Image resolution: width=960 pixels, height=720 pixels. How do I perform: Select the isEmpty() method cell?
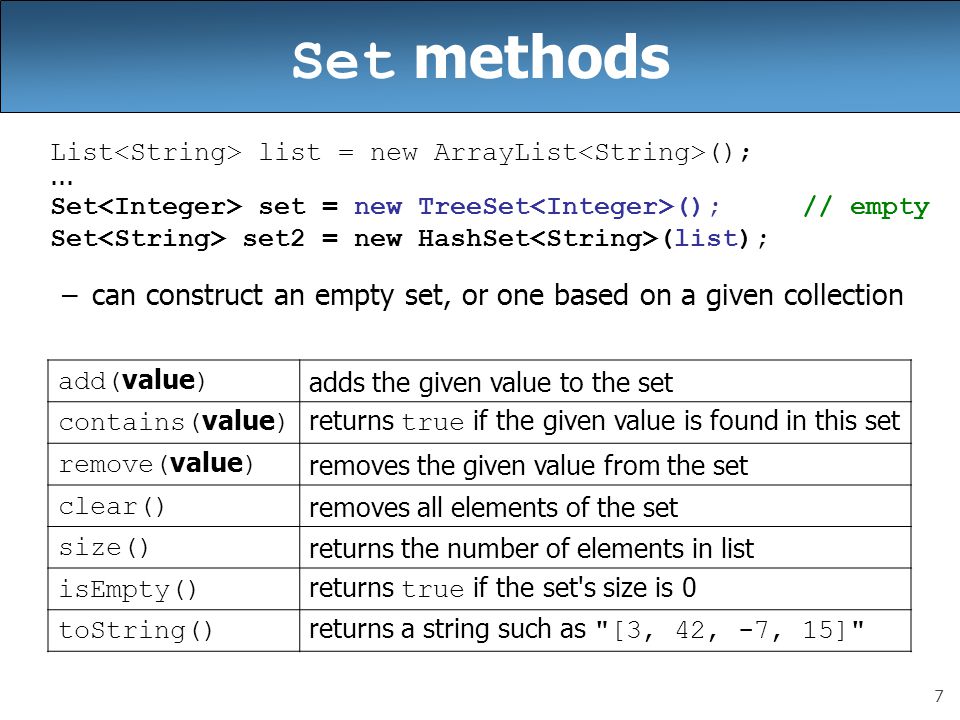174,589
